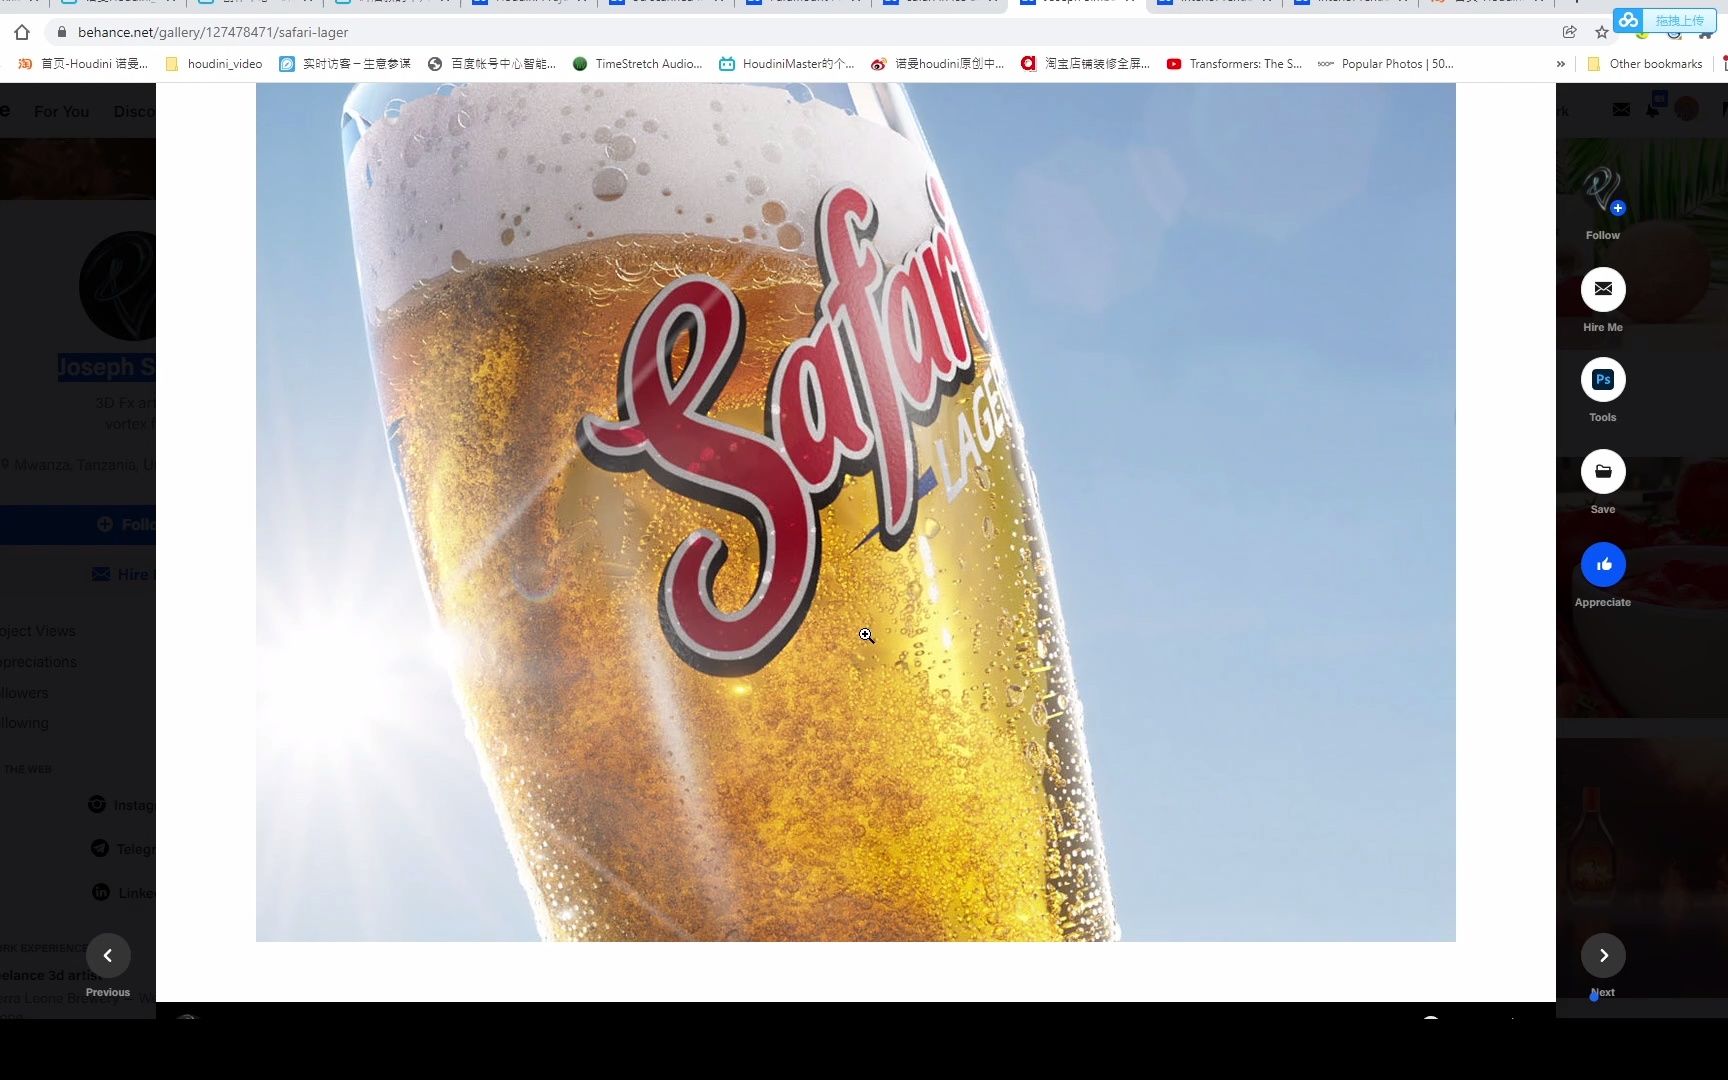
Task: Click the Safari Lager beer image
Action: [855, 512]
